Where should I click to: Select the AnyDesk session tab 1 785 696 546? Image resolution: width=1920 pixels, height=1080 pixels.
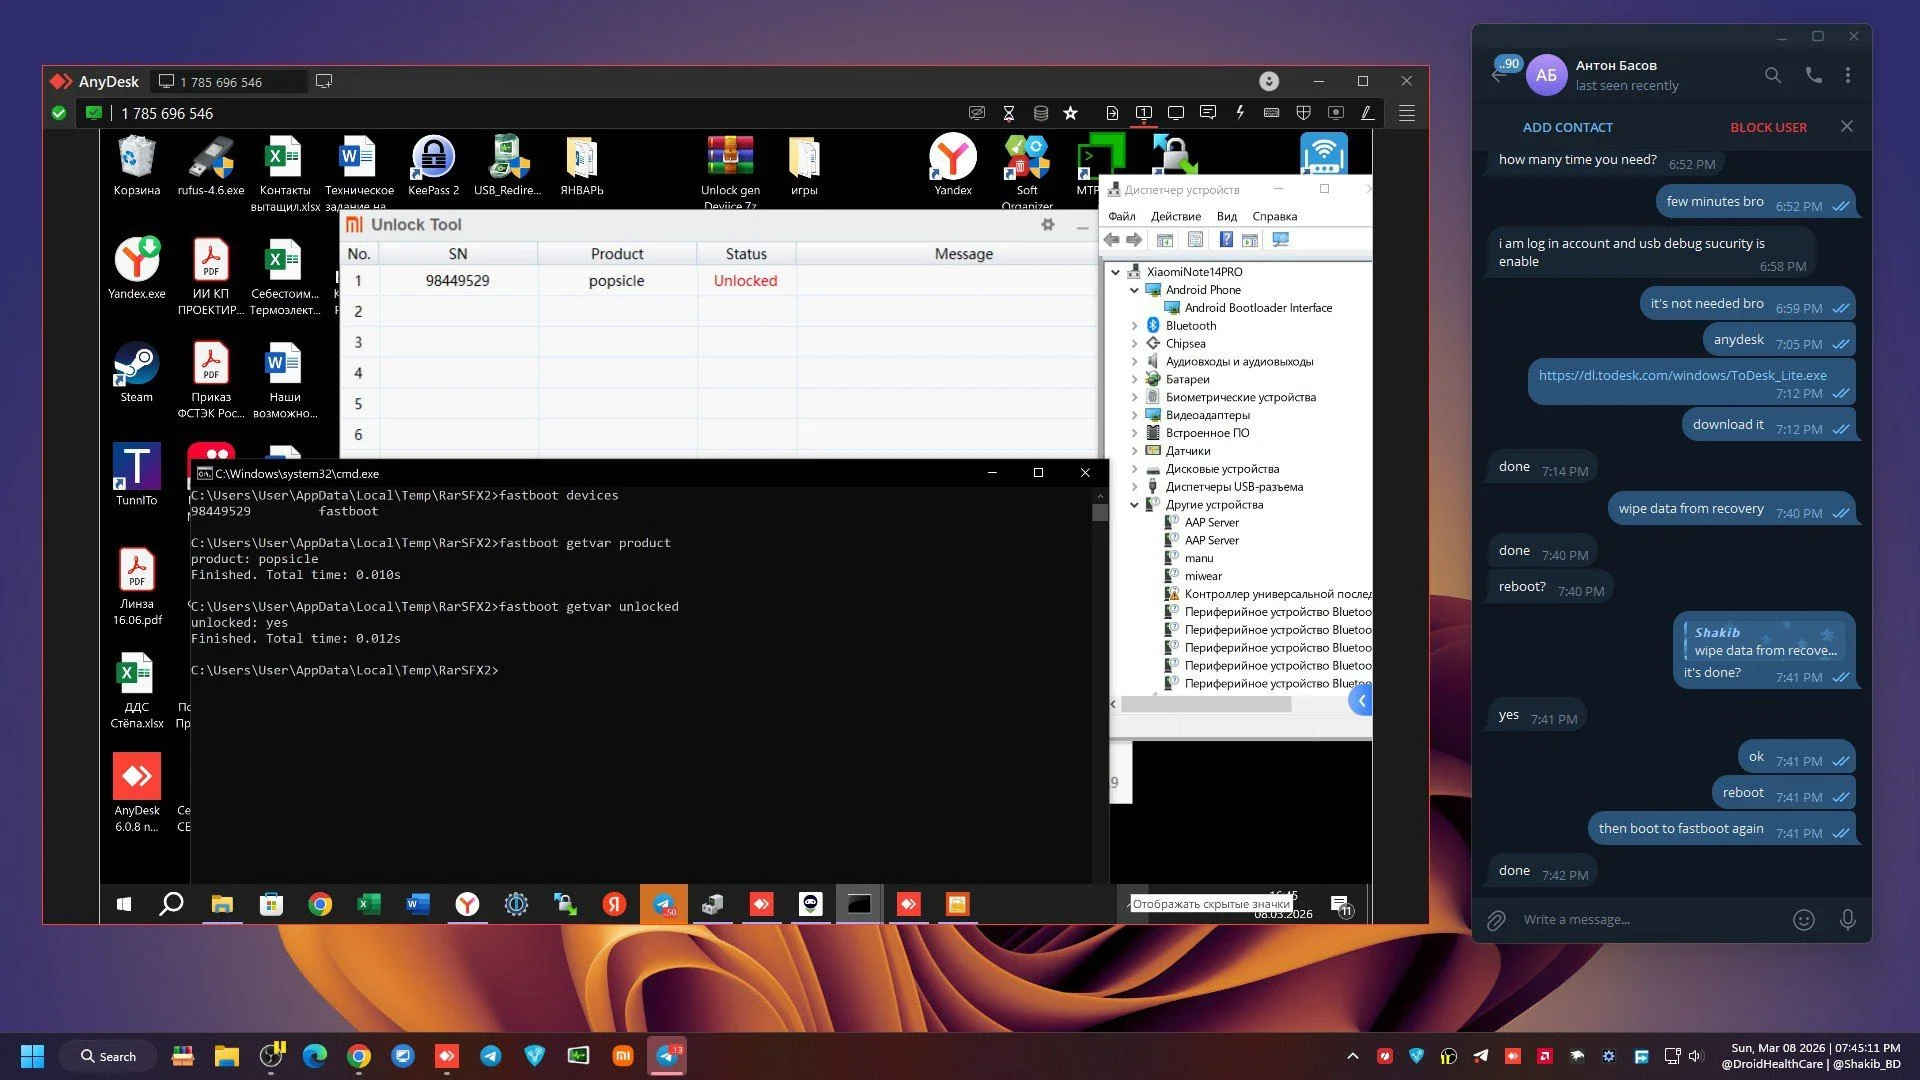pos(229,82)
